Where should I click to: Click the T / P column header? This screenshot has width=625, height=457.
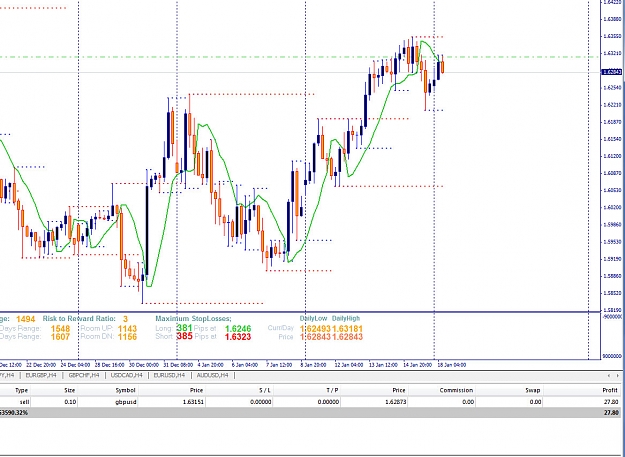(x=332, y=390)
